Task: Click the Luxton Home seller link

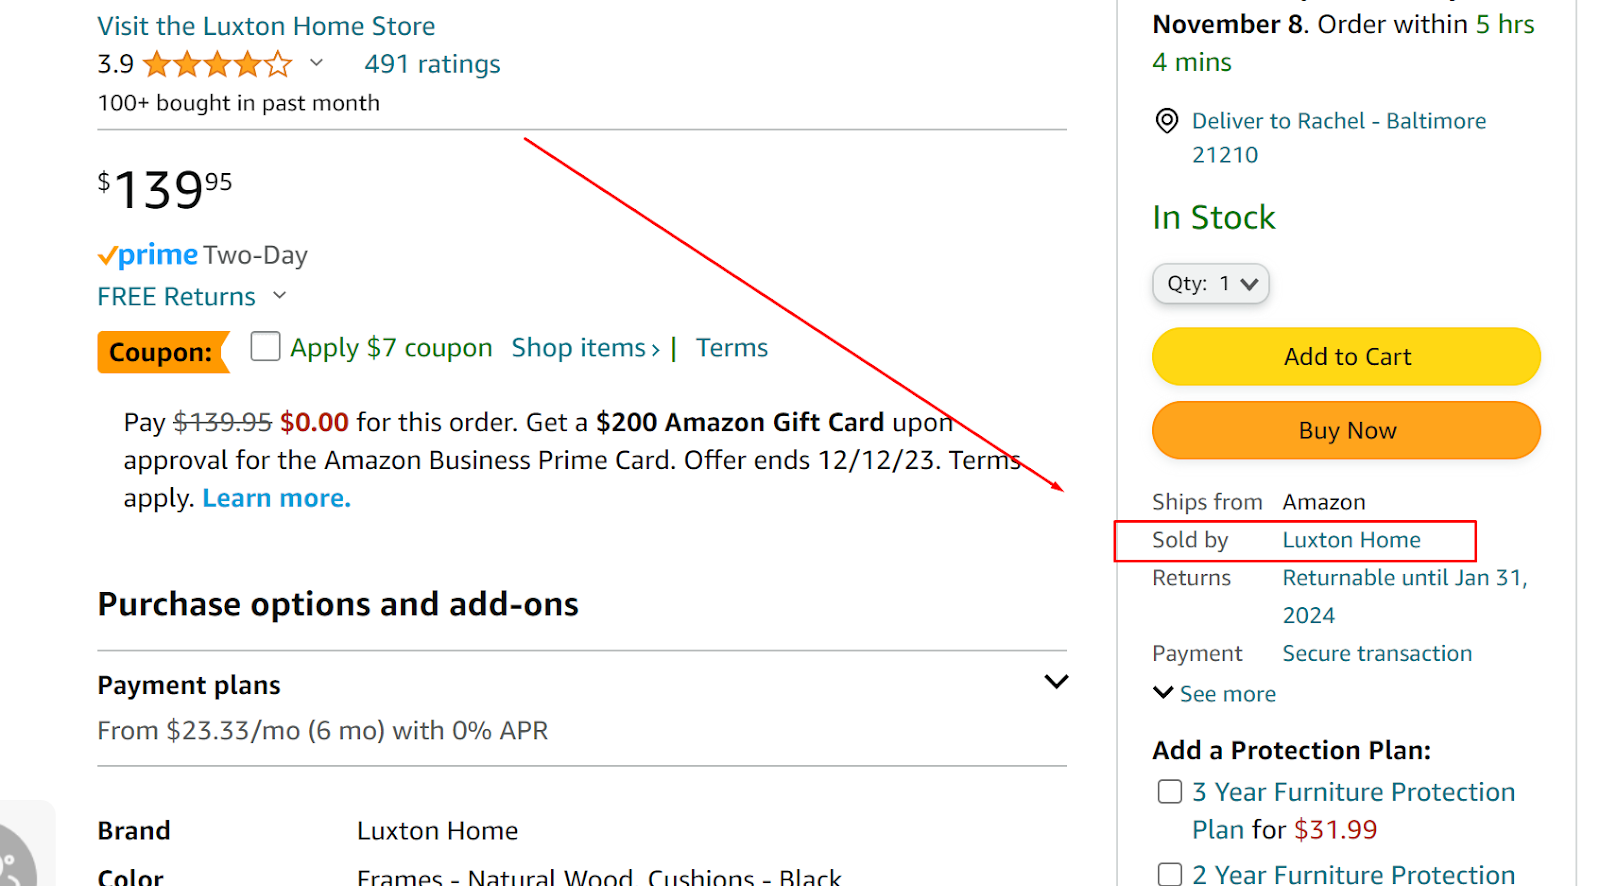Action: [1351, 540]
